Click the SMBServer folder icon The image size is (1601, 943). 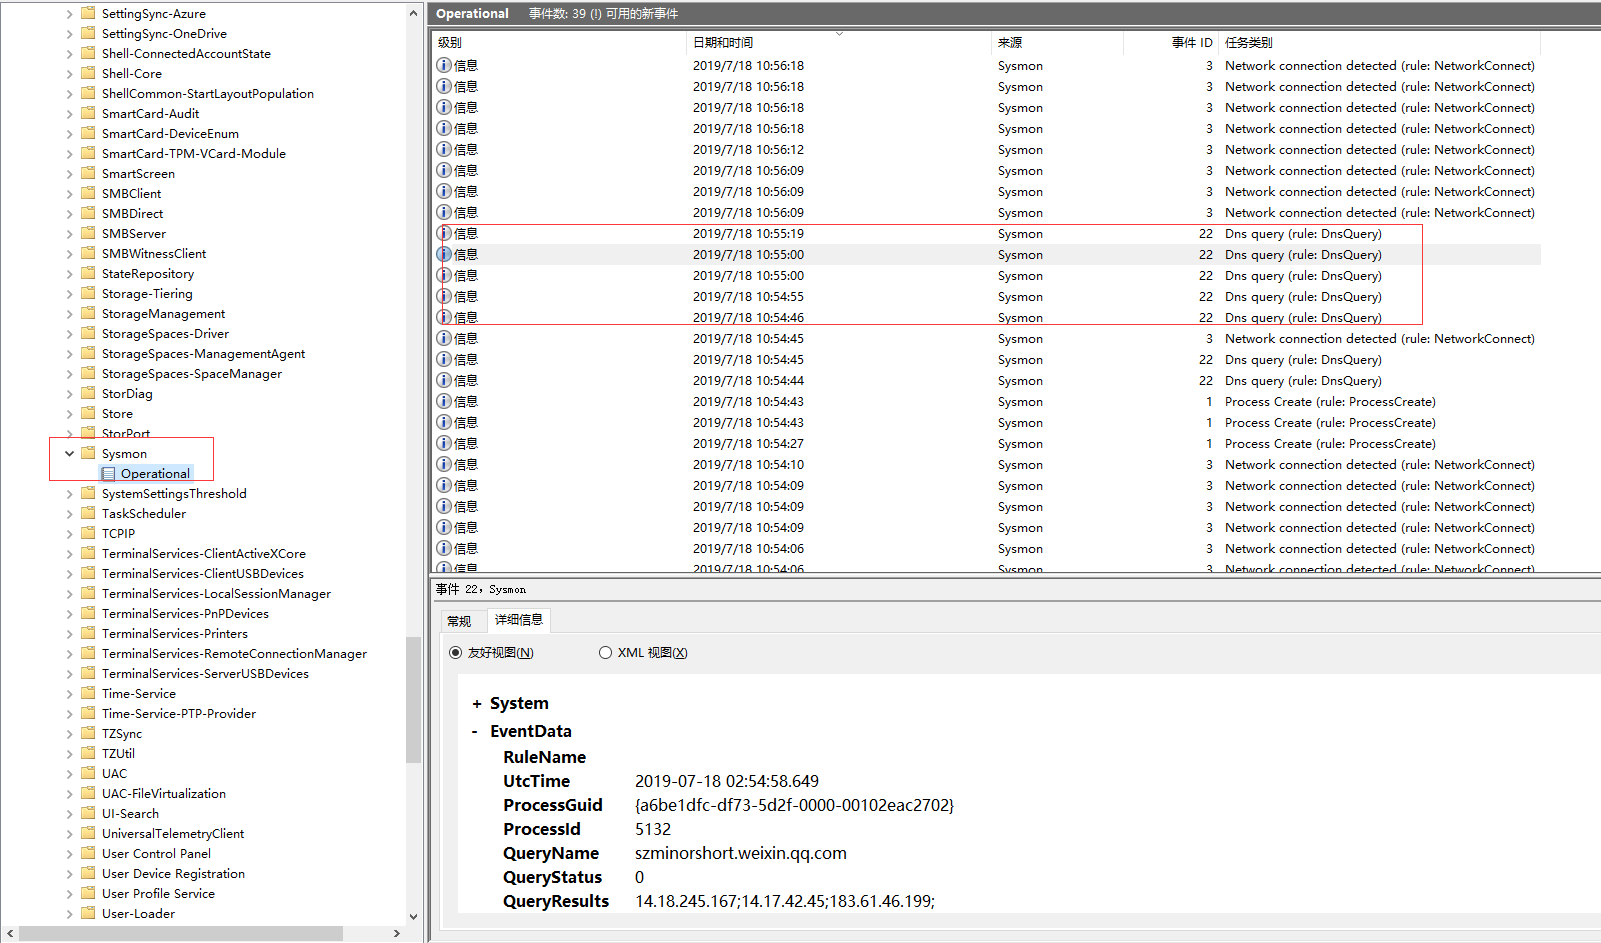tap(88, 233)
